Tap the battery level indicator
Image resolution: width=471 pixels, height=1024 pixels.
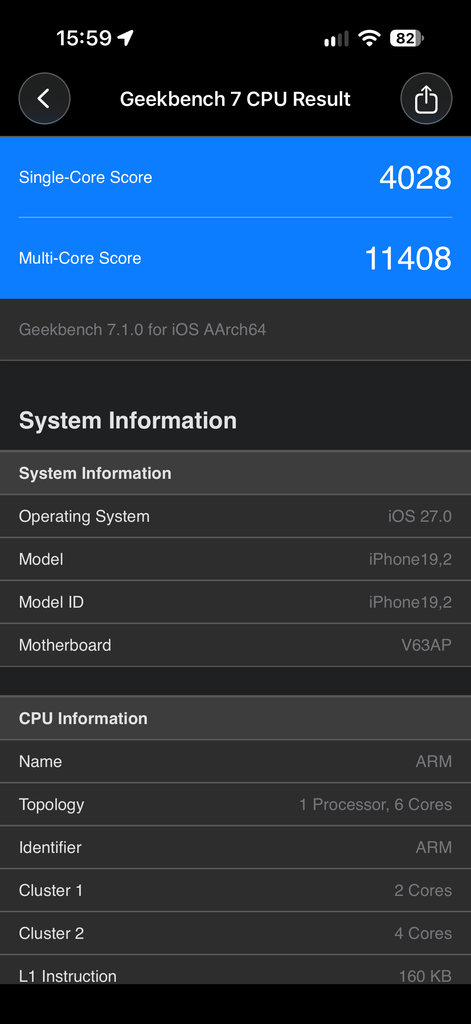(x=406, y=39)
